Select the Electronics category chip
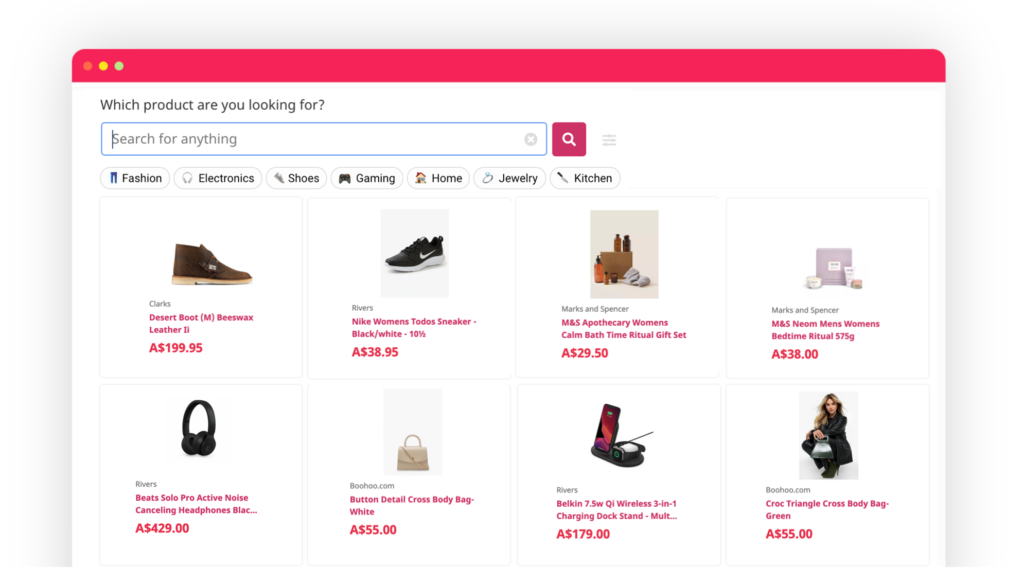 click(218, 178)
